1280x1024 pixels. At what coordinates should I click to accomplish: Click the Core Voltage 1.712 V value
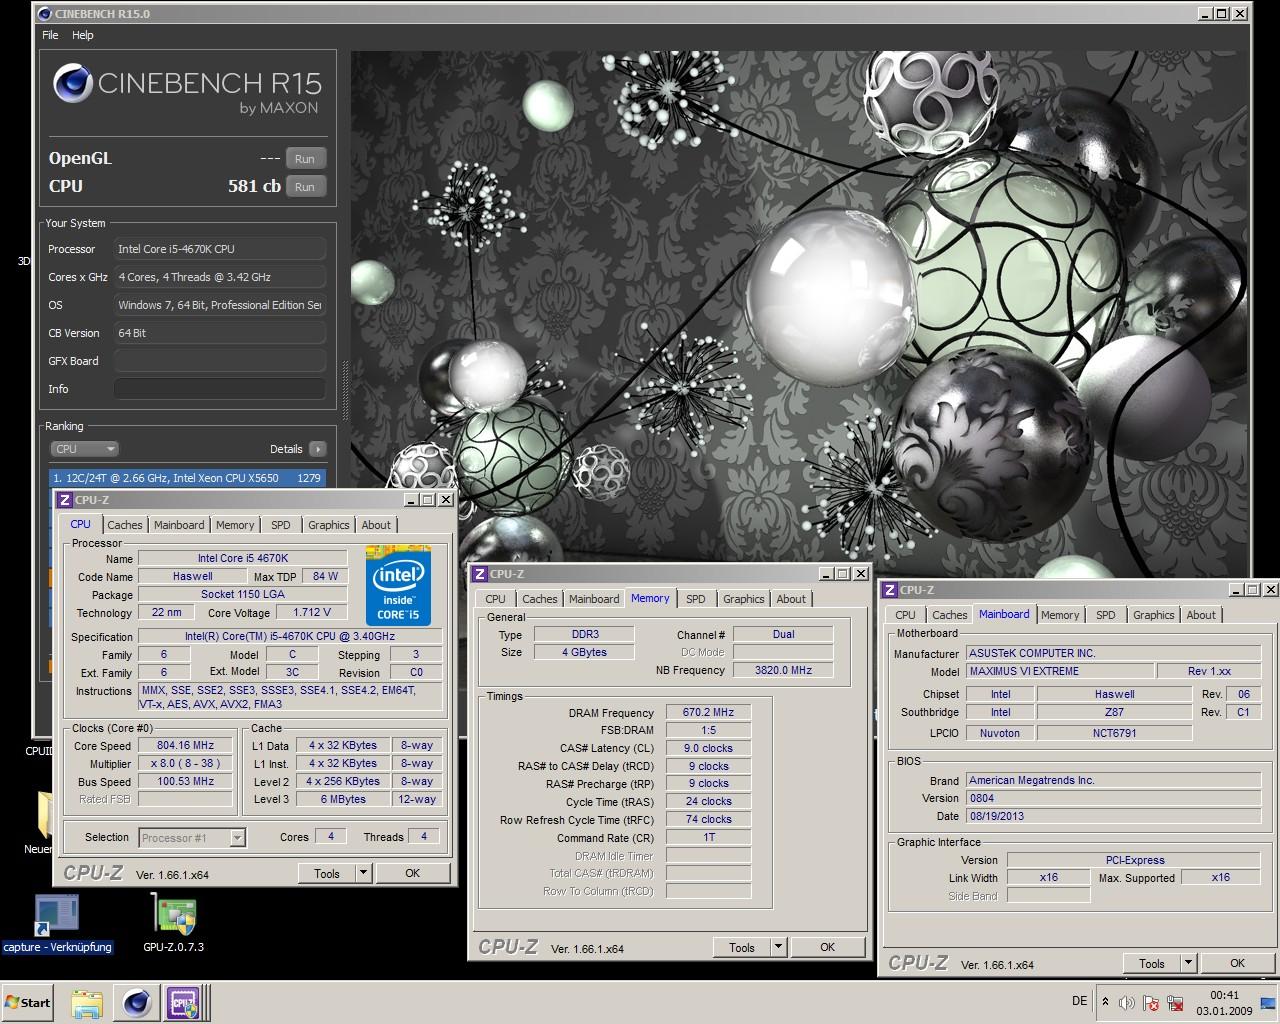(311, 612)
